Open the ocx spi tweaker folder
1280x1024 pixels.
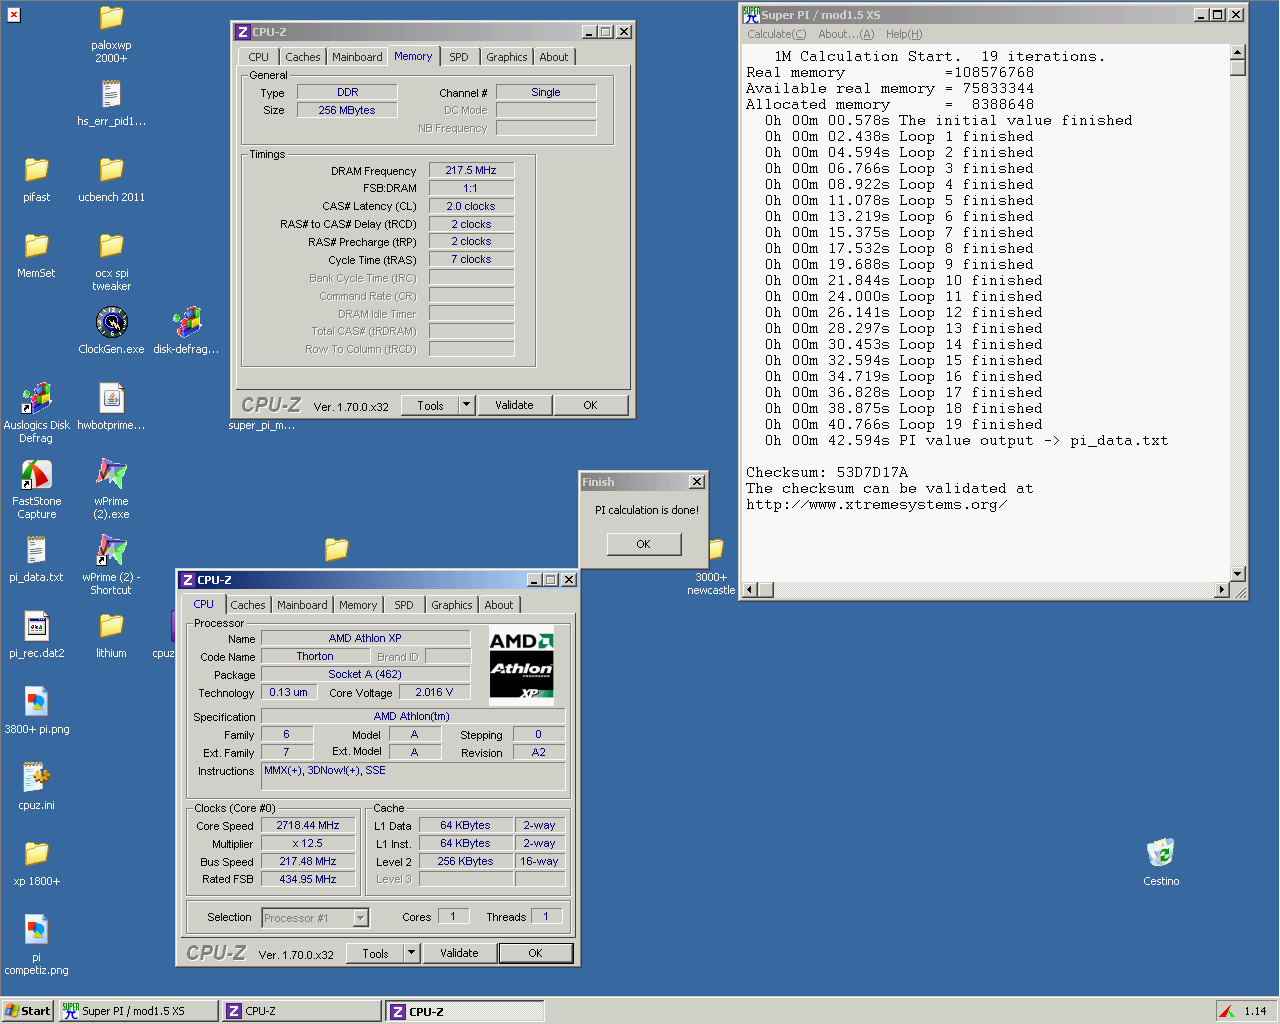click(x=111, y=247)
